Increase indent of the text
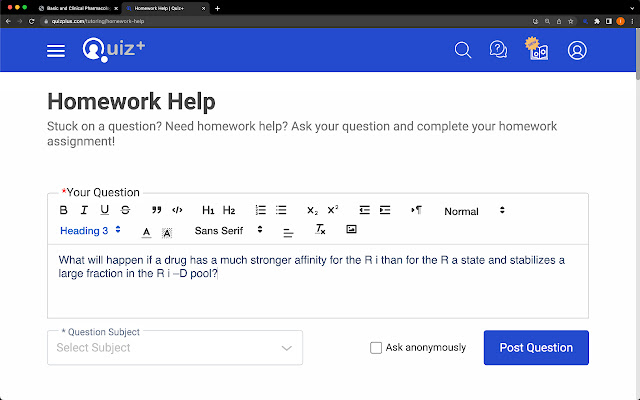The image size is (640, 400). (385, 210)
